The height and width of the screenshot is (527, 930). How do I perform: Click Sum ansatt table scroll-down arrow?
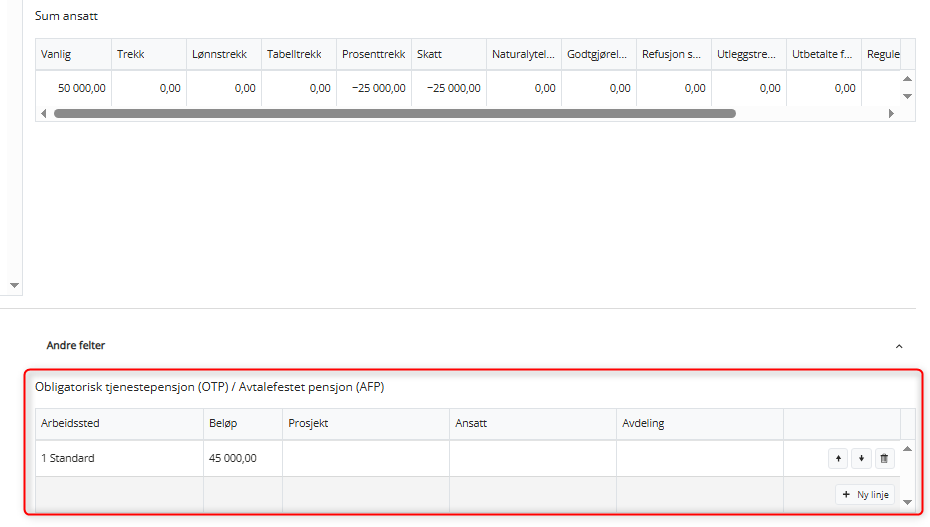[907, 96]
